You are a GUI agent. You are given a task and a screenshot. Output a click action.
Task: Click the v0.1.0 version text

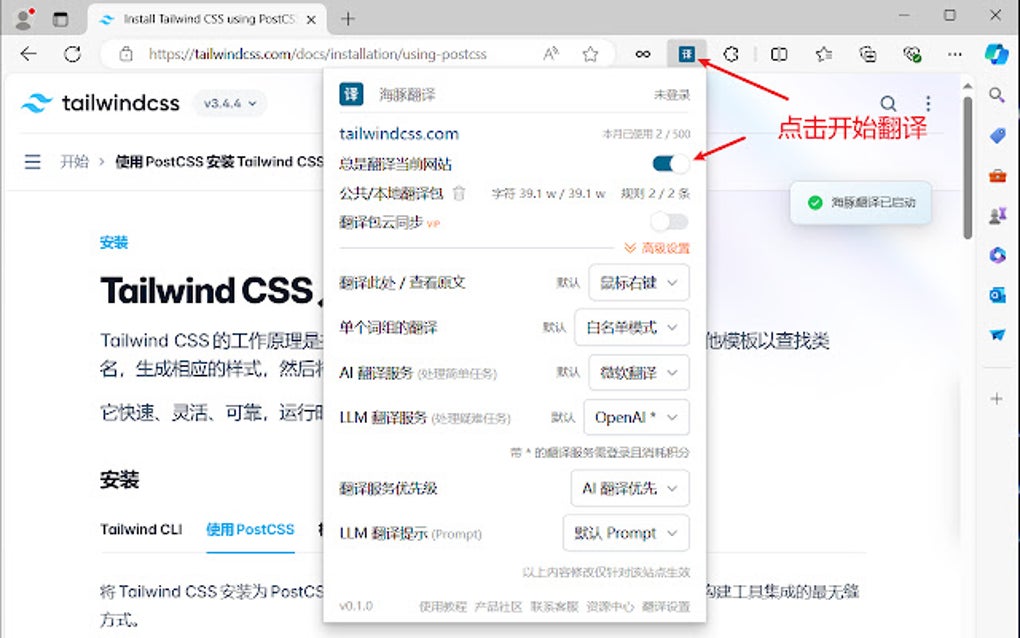click(356, 606)
